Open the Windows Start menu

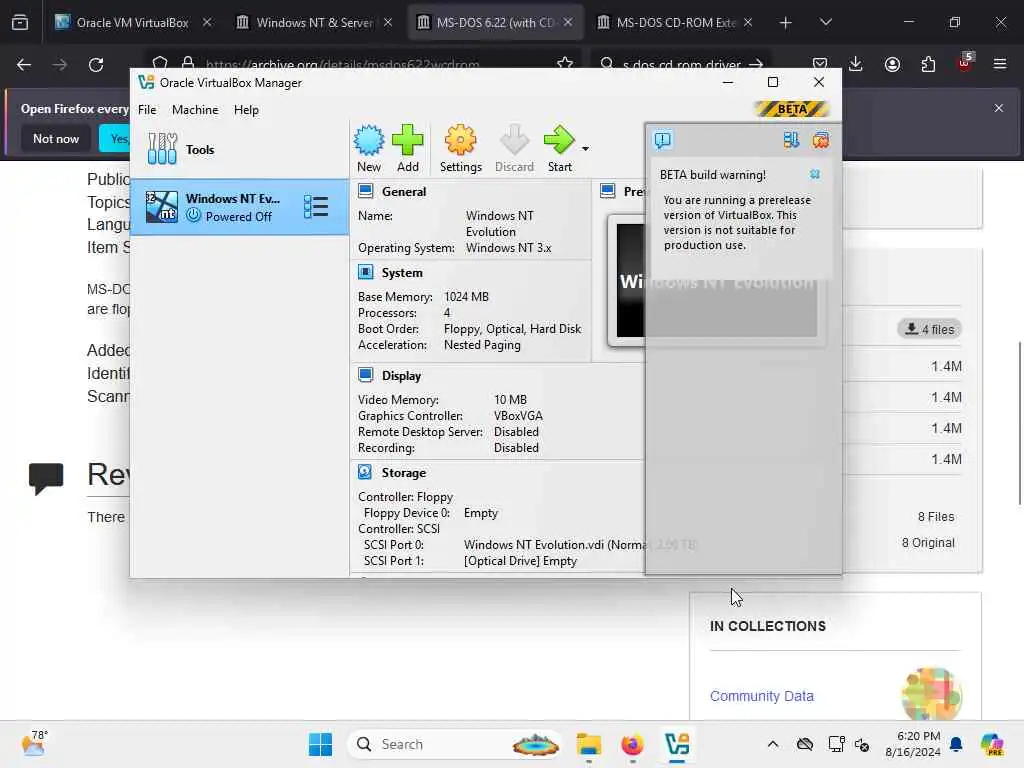pos(320,744)
